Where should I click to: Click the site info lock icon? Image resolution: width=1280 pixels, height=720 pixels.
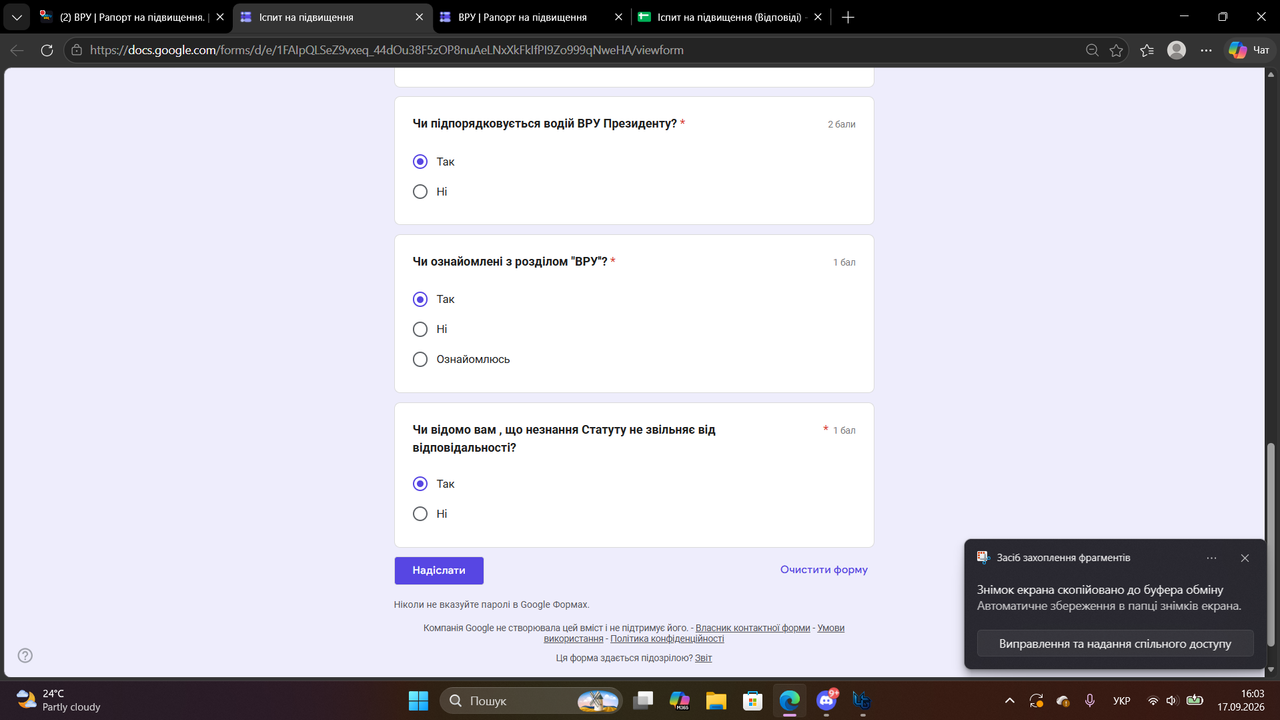point(76,50)
